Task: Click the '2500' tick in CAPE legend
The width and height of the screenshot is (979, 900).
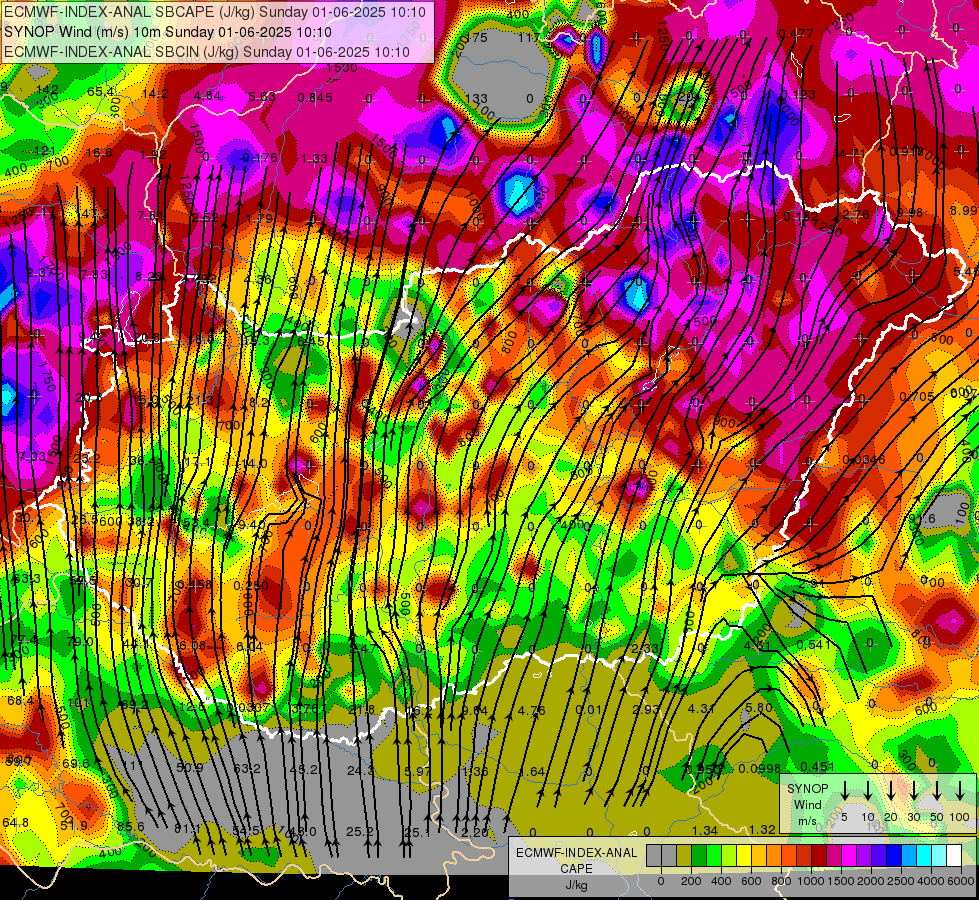Action: (x=901, y=881)
